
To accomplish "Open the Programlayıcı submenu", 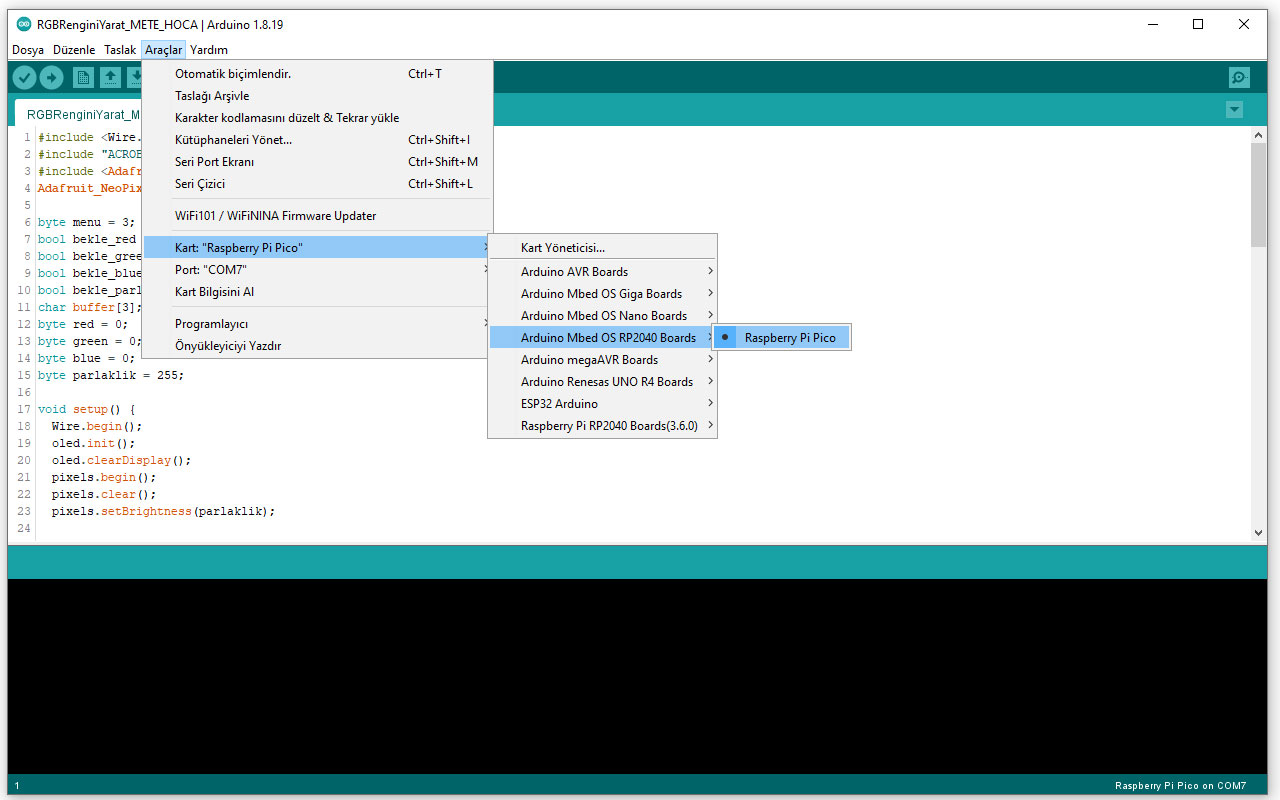I will point(317,324).
